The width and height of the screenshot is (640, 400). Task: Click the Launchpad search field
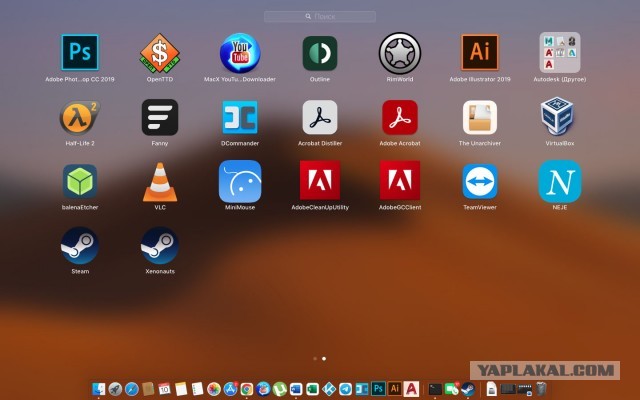(x=320, y=16)
